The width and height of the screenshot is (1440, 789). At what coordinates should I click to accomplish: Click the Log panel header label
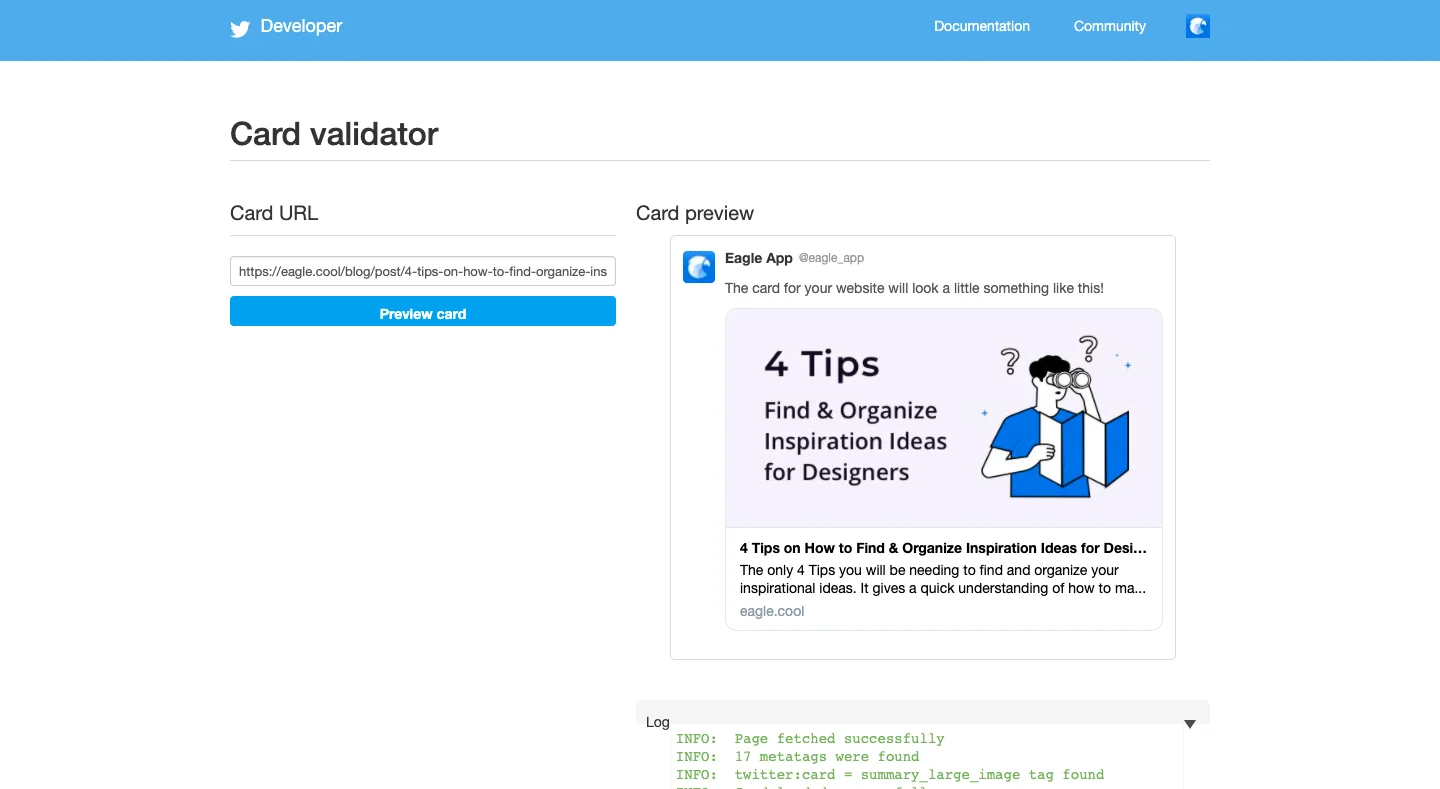(x=658, y=722)
